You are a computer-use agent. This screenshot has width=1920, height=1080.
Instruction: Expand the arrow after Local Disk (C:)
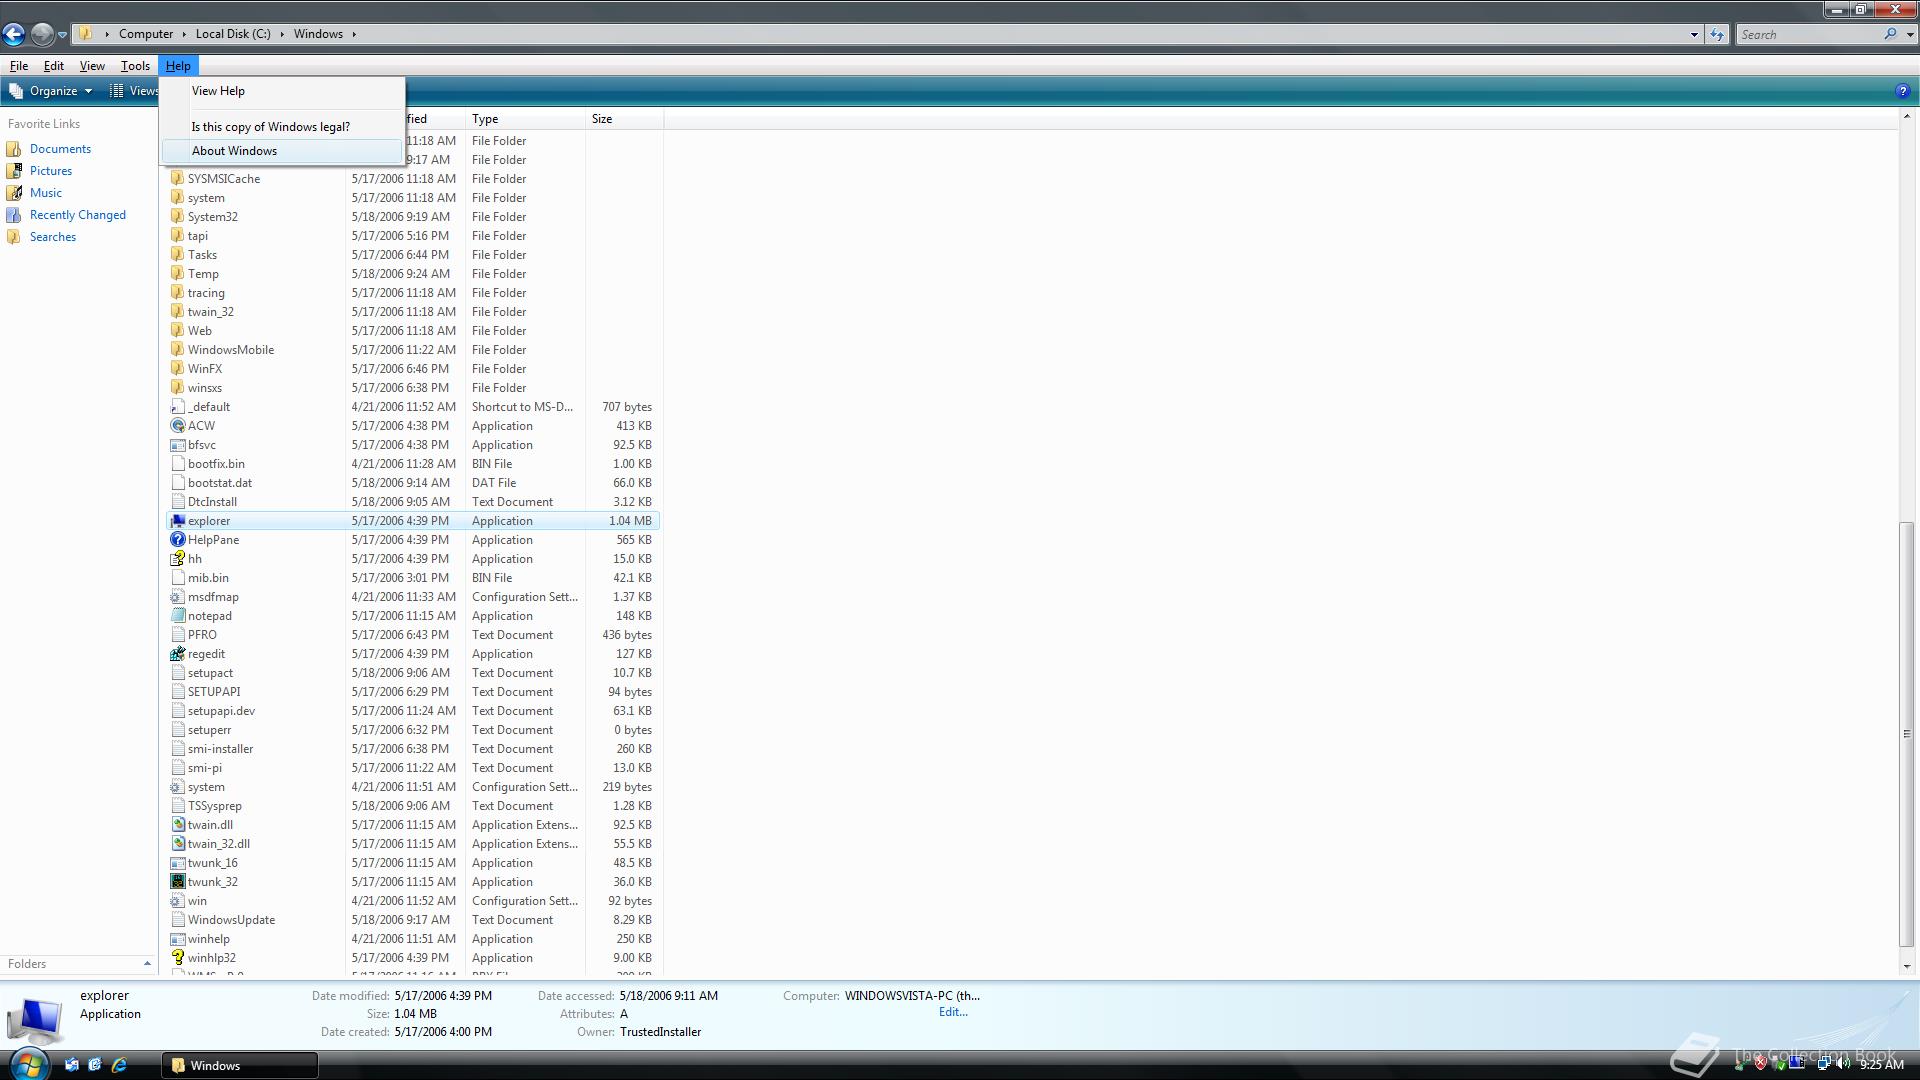[x=282, y=34]
